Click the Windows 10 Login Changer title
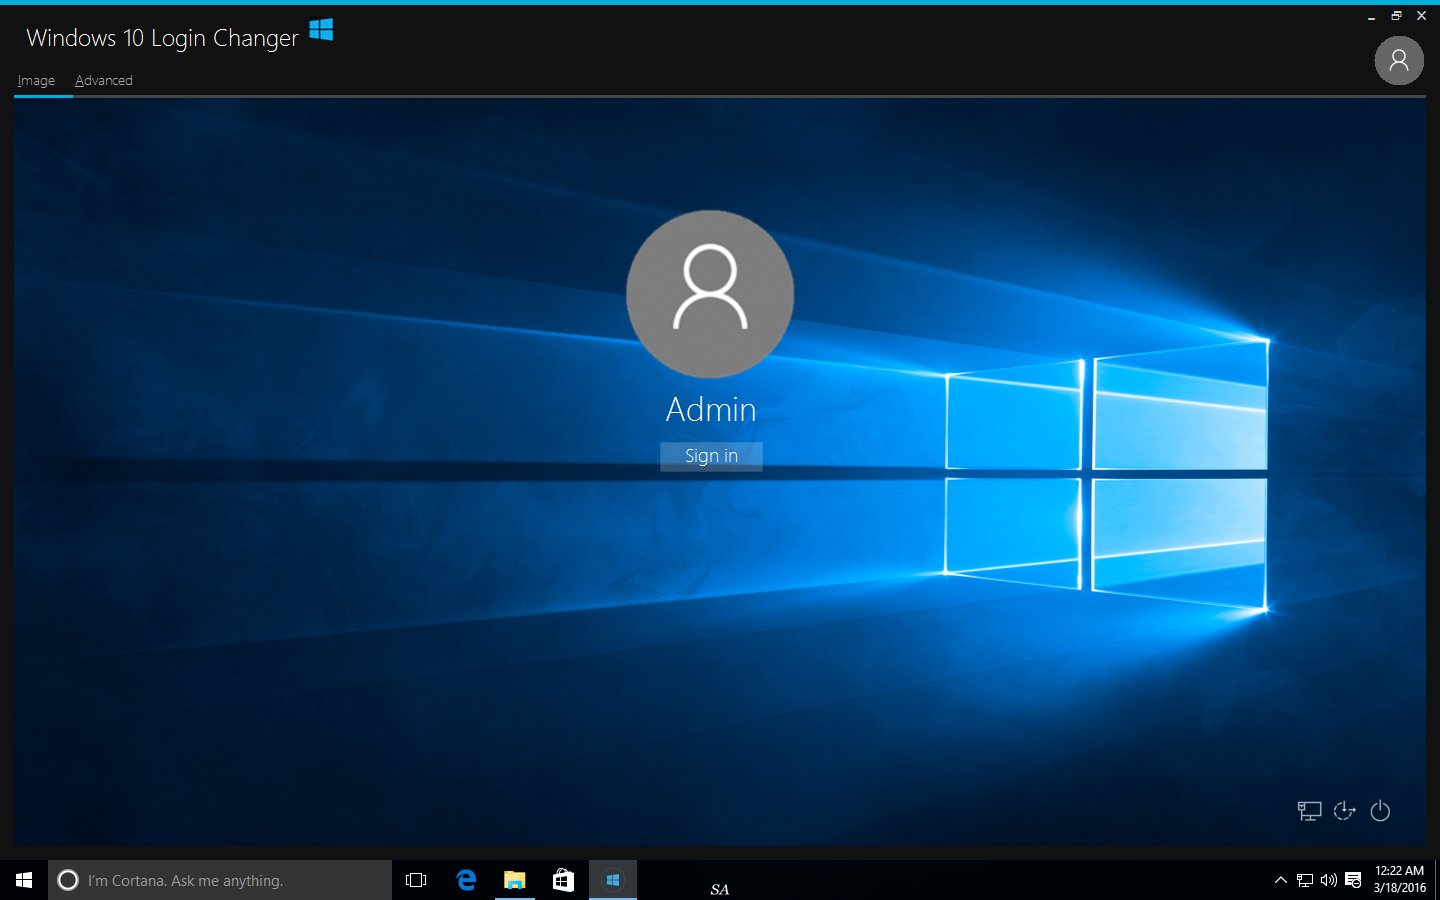Viewport: 1440px width, 900px height. pos(162,38)
